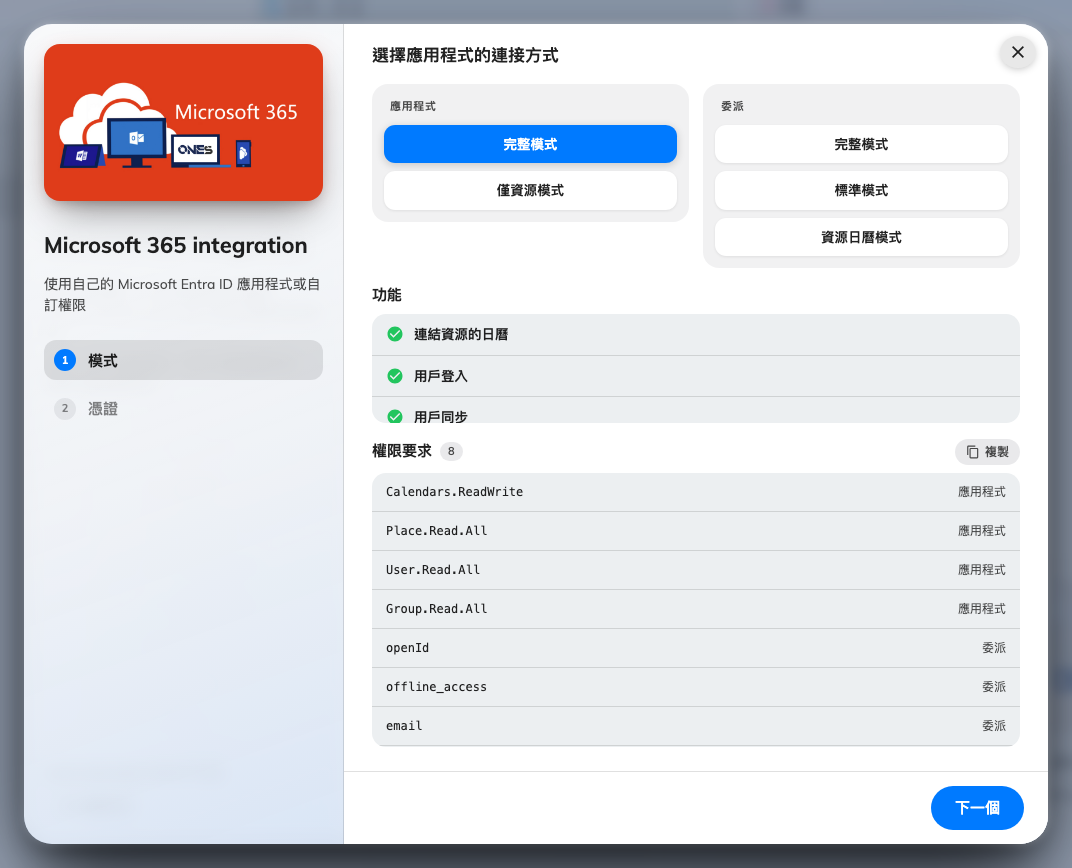Click the 委派 tag on openId row
Viewport: 1072px width, 868px height.
click(x=993, y=648)
